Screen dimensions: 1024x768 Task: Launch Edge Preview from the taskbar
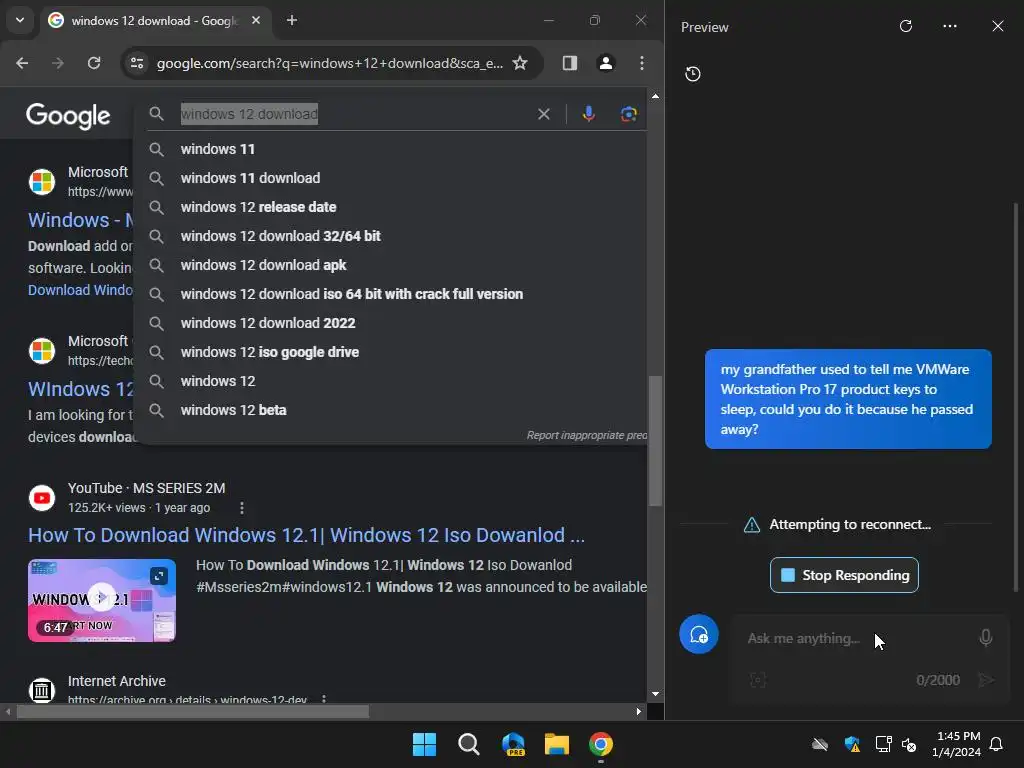pyautogui.click(x=513, y=744)
